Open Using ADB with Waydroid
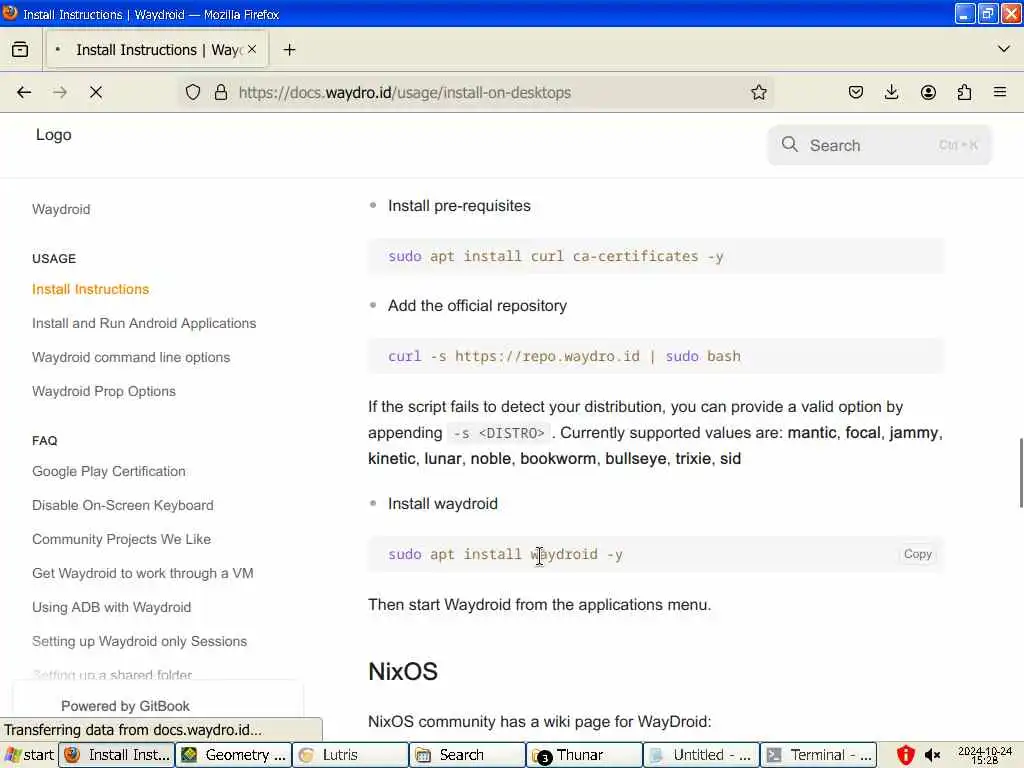 112,607
